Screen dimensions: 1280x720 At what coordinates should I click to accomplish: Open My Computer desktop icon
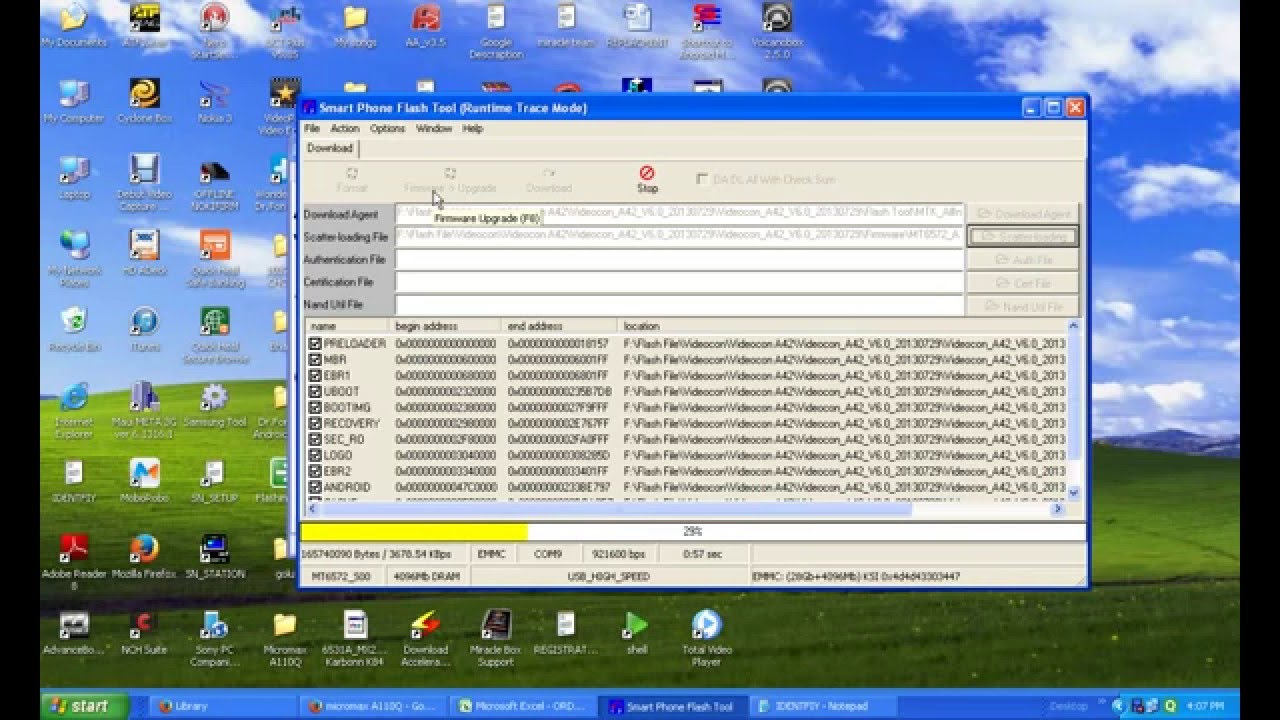click(74, 103)
